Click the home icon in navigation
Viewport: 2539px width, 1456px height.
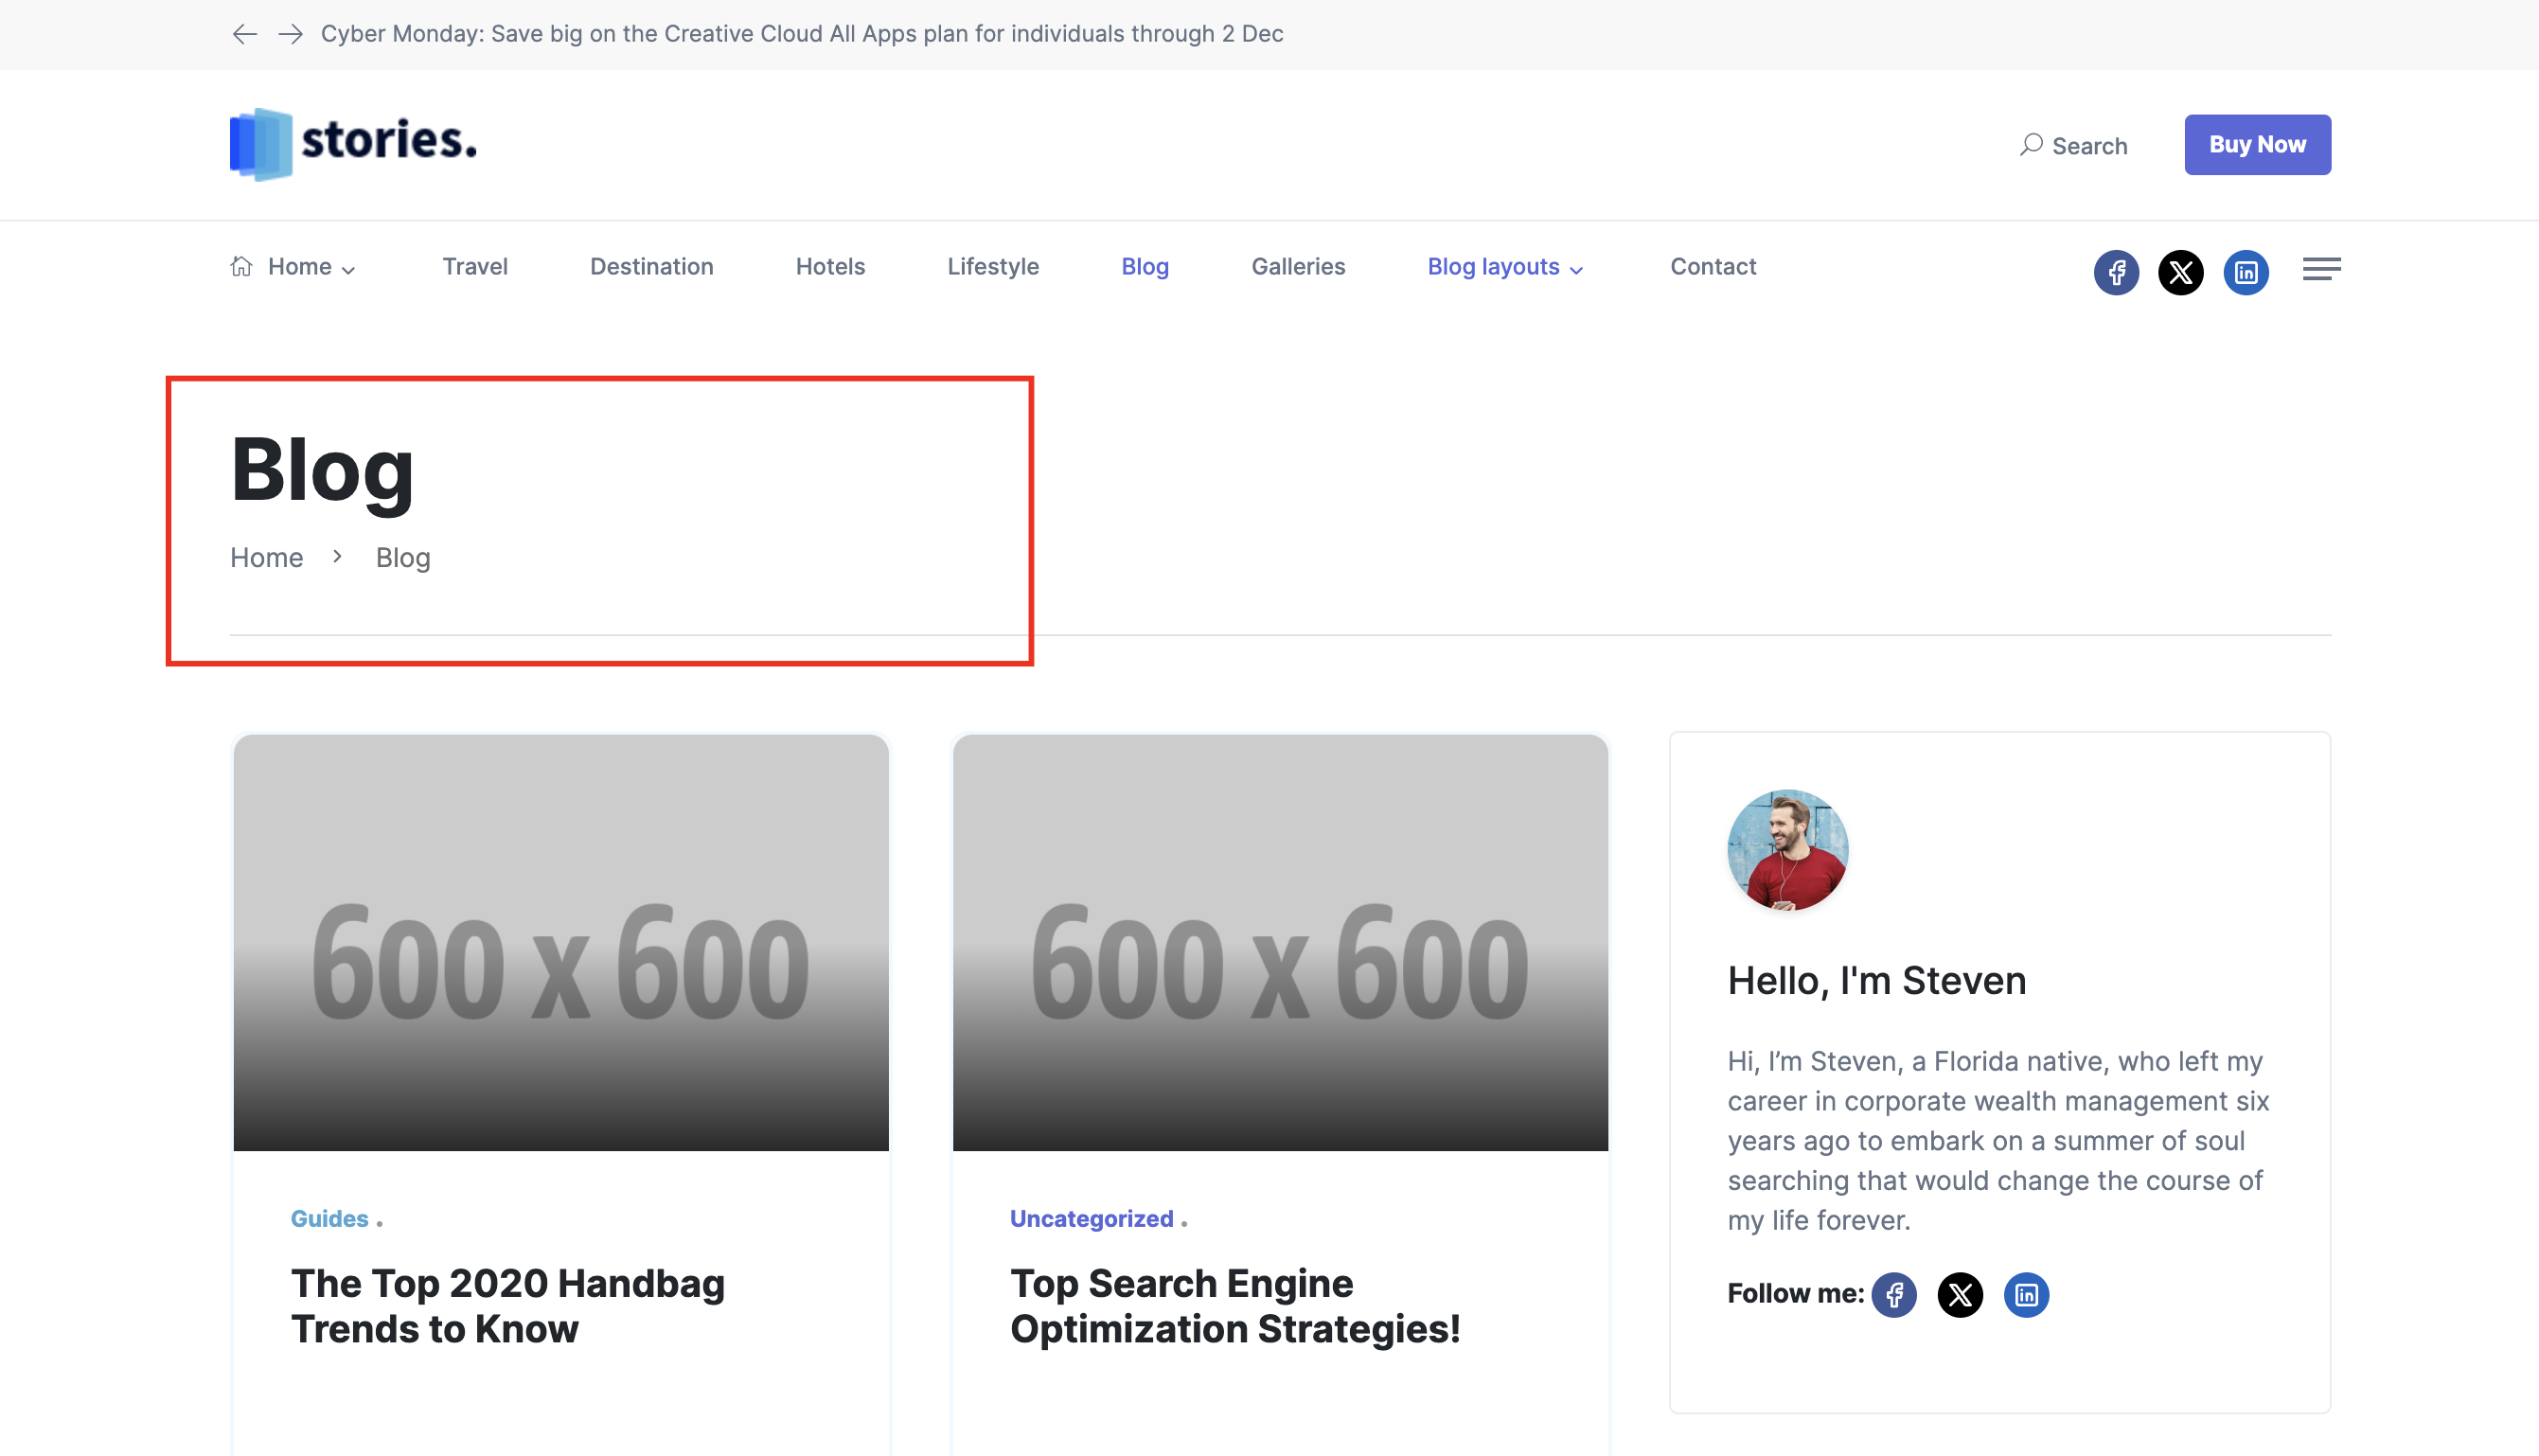pos(241,266)
